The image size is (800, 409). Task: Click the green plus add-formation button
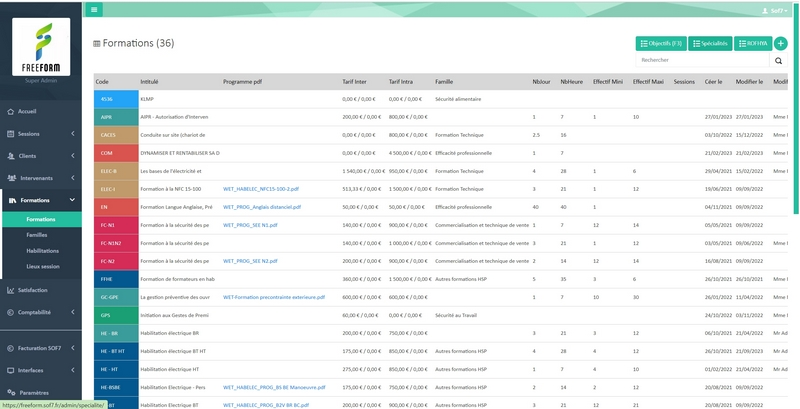tap(780, 43)
